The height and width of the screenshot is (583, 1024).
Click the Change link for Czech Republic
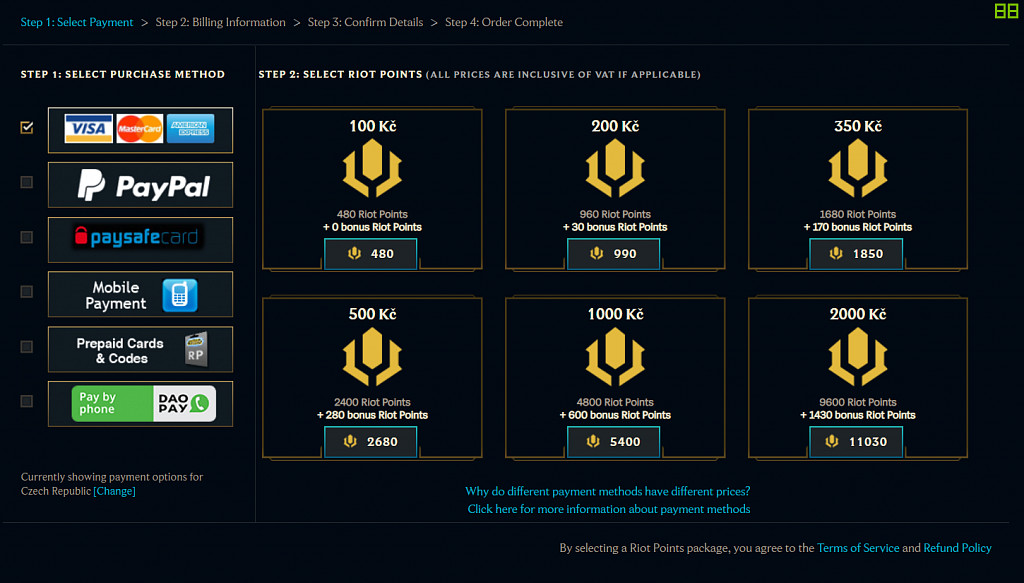click(x=115, y=491)
